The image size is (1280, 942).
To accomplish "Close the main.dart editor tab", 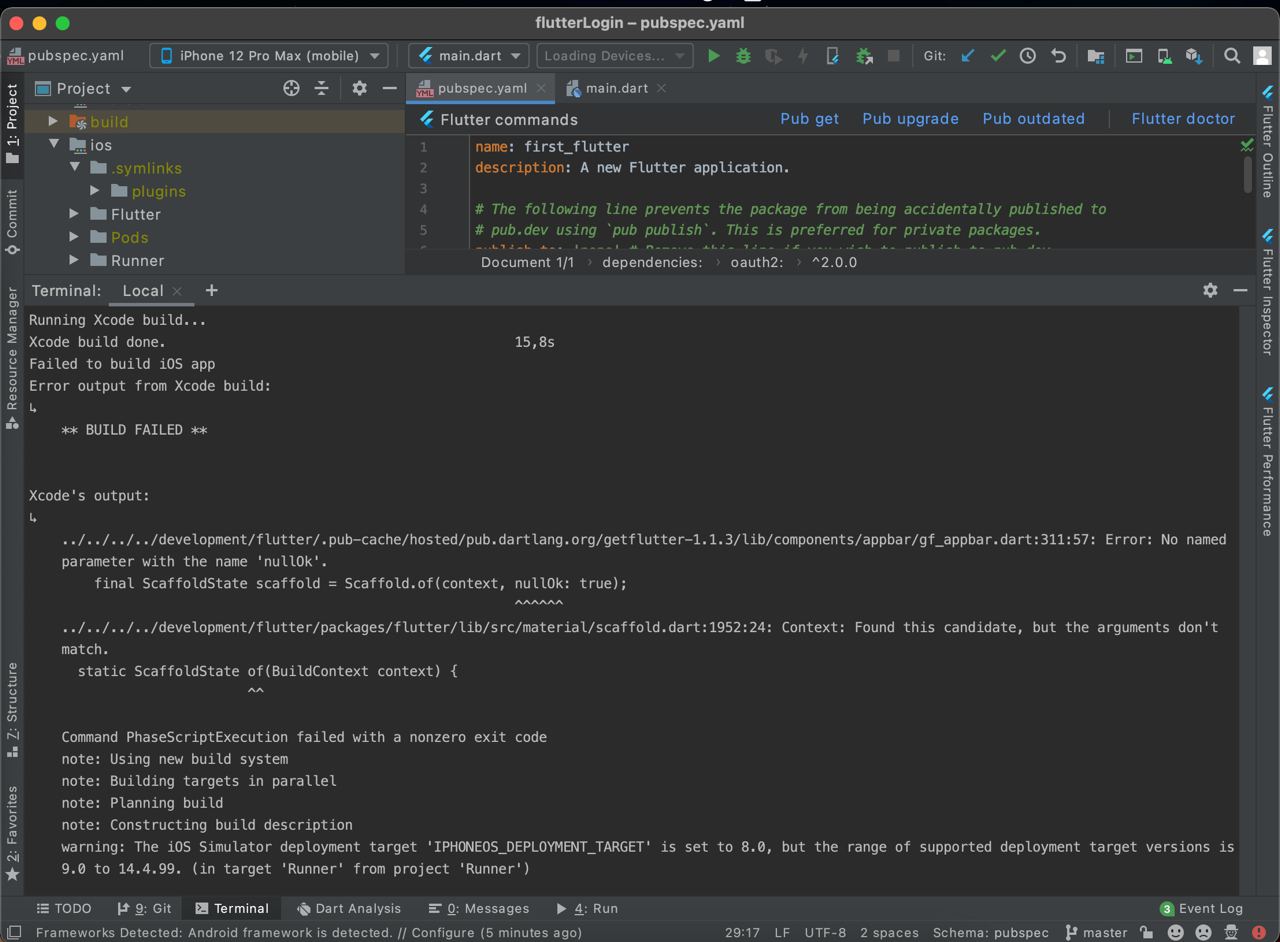I will 661,88.
